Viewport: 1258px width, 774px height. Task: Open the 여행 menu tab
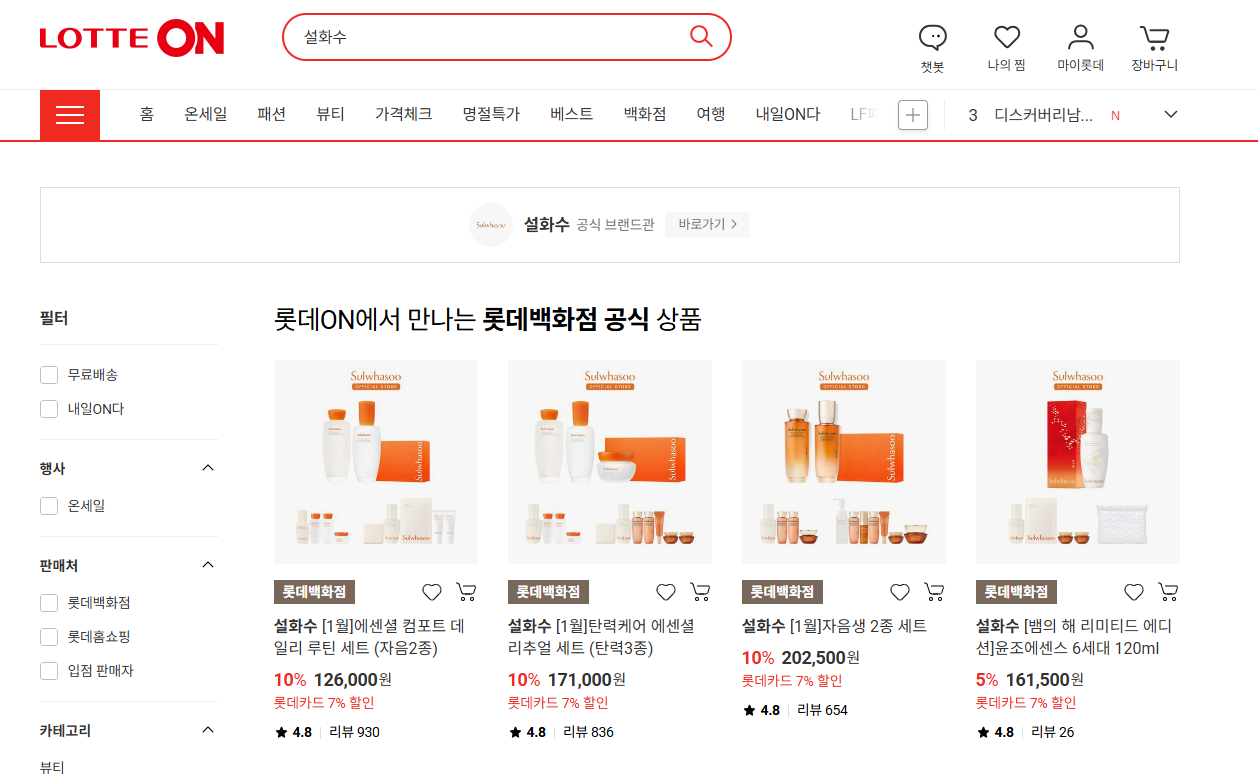[x=711, y=114]
